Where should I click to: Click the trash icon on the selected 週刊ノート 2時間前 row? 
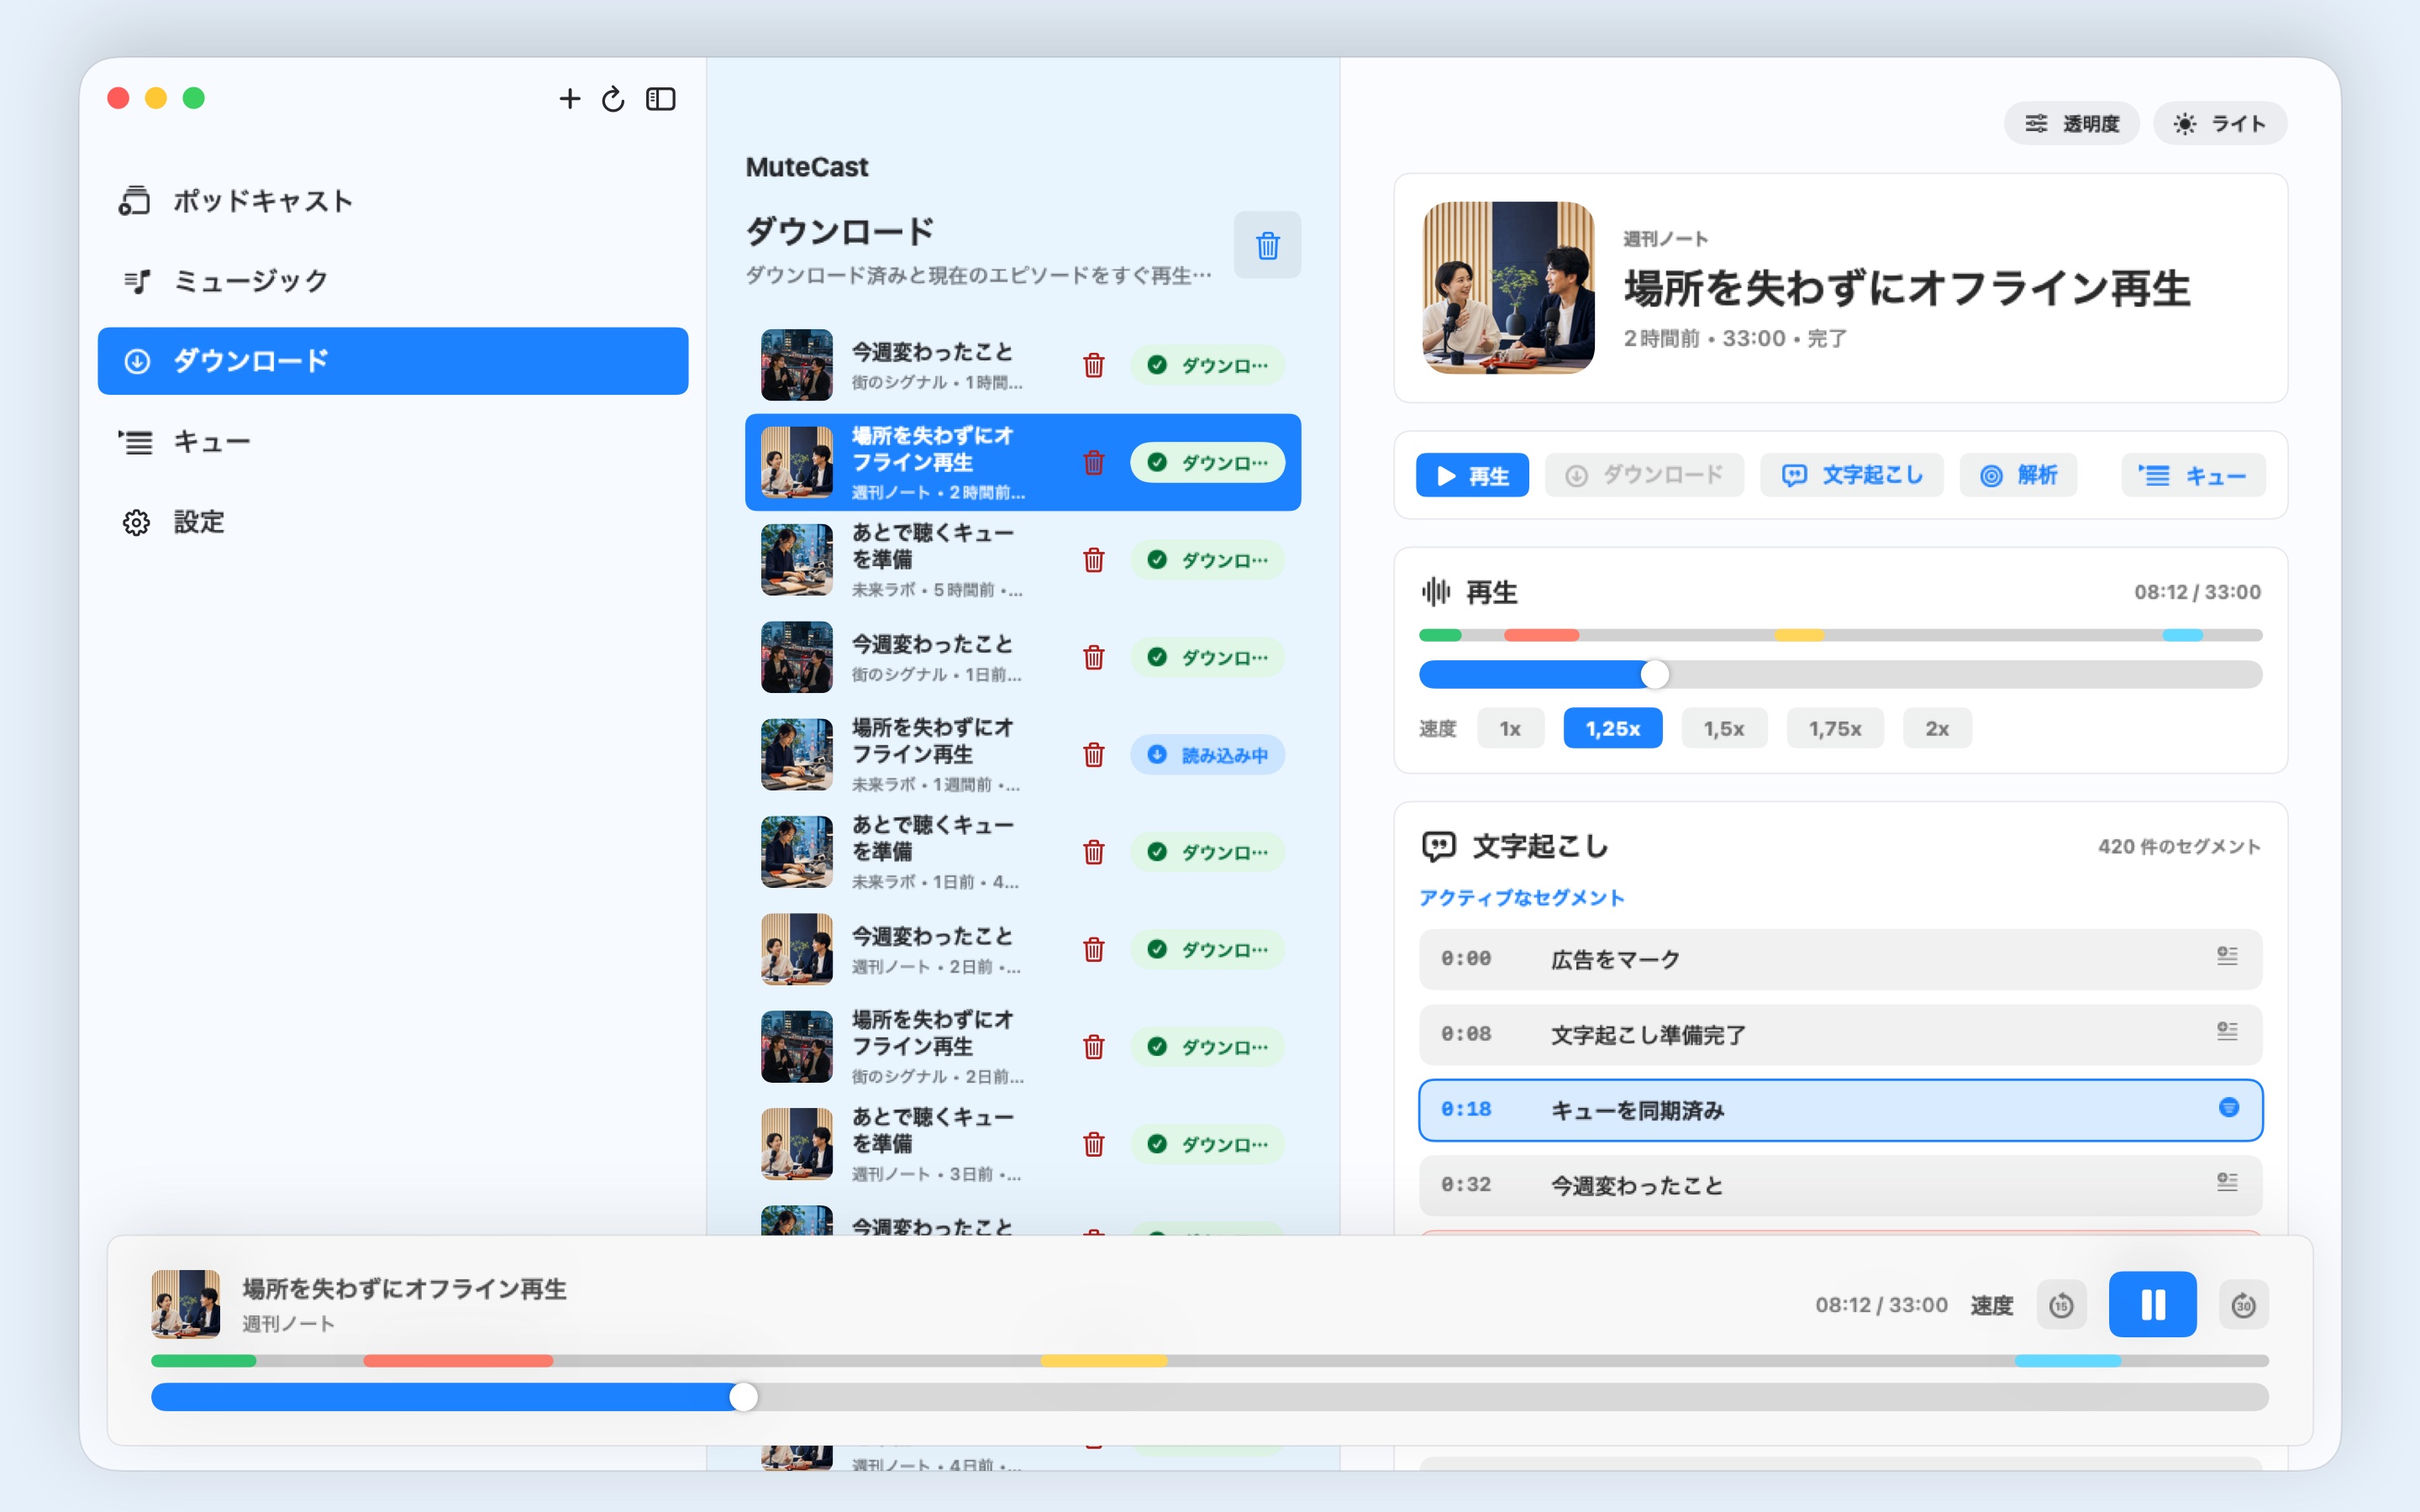click(1094, 462)
